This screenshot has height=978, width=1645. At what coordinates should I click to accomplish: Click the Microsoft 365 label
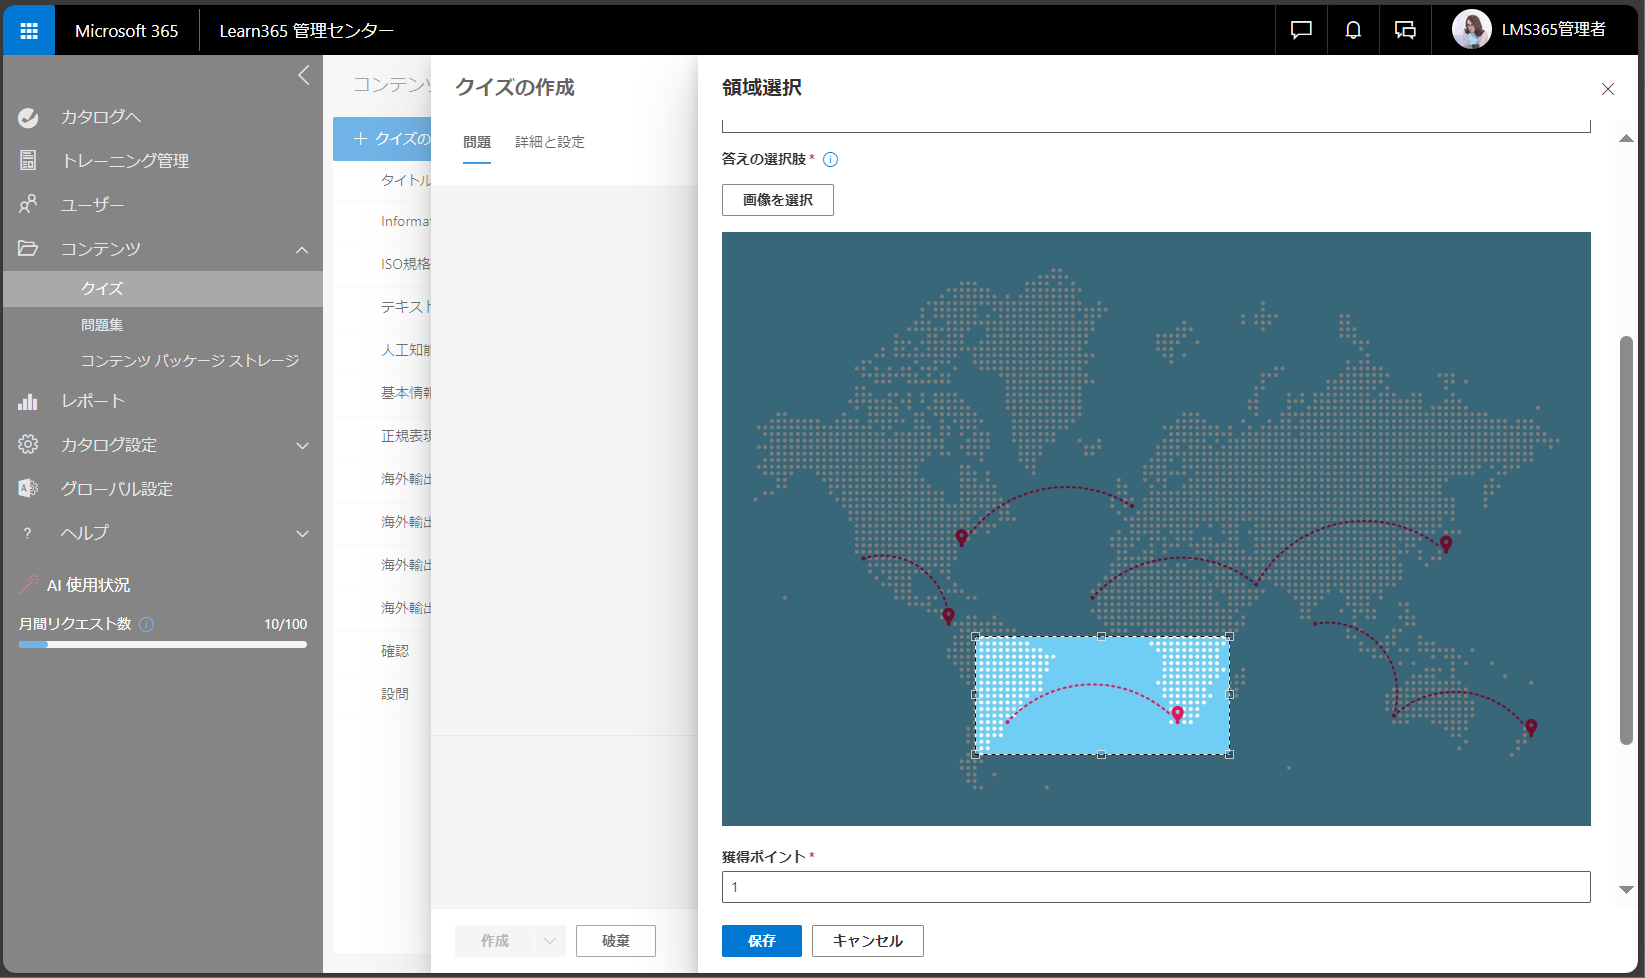coord(127,31)
